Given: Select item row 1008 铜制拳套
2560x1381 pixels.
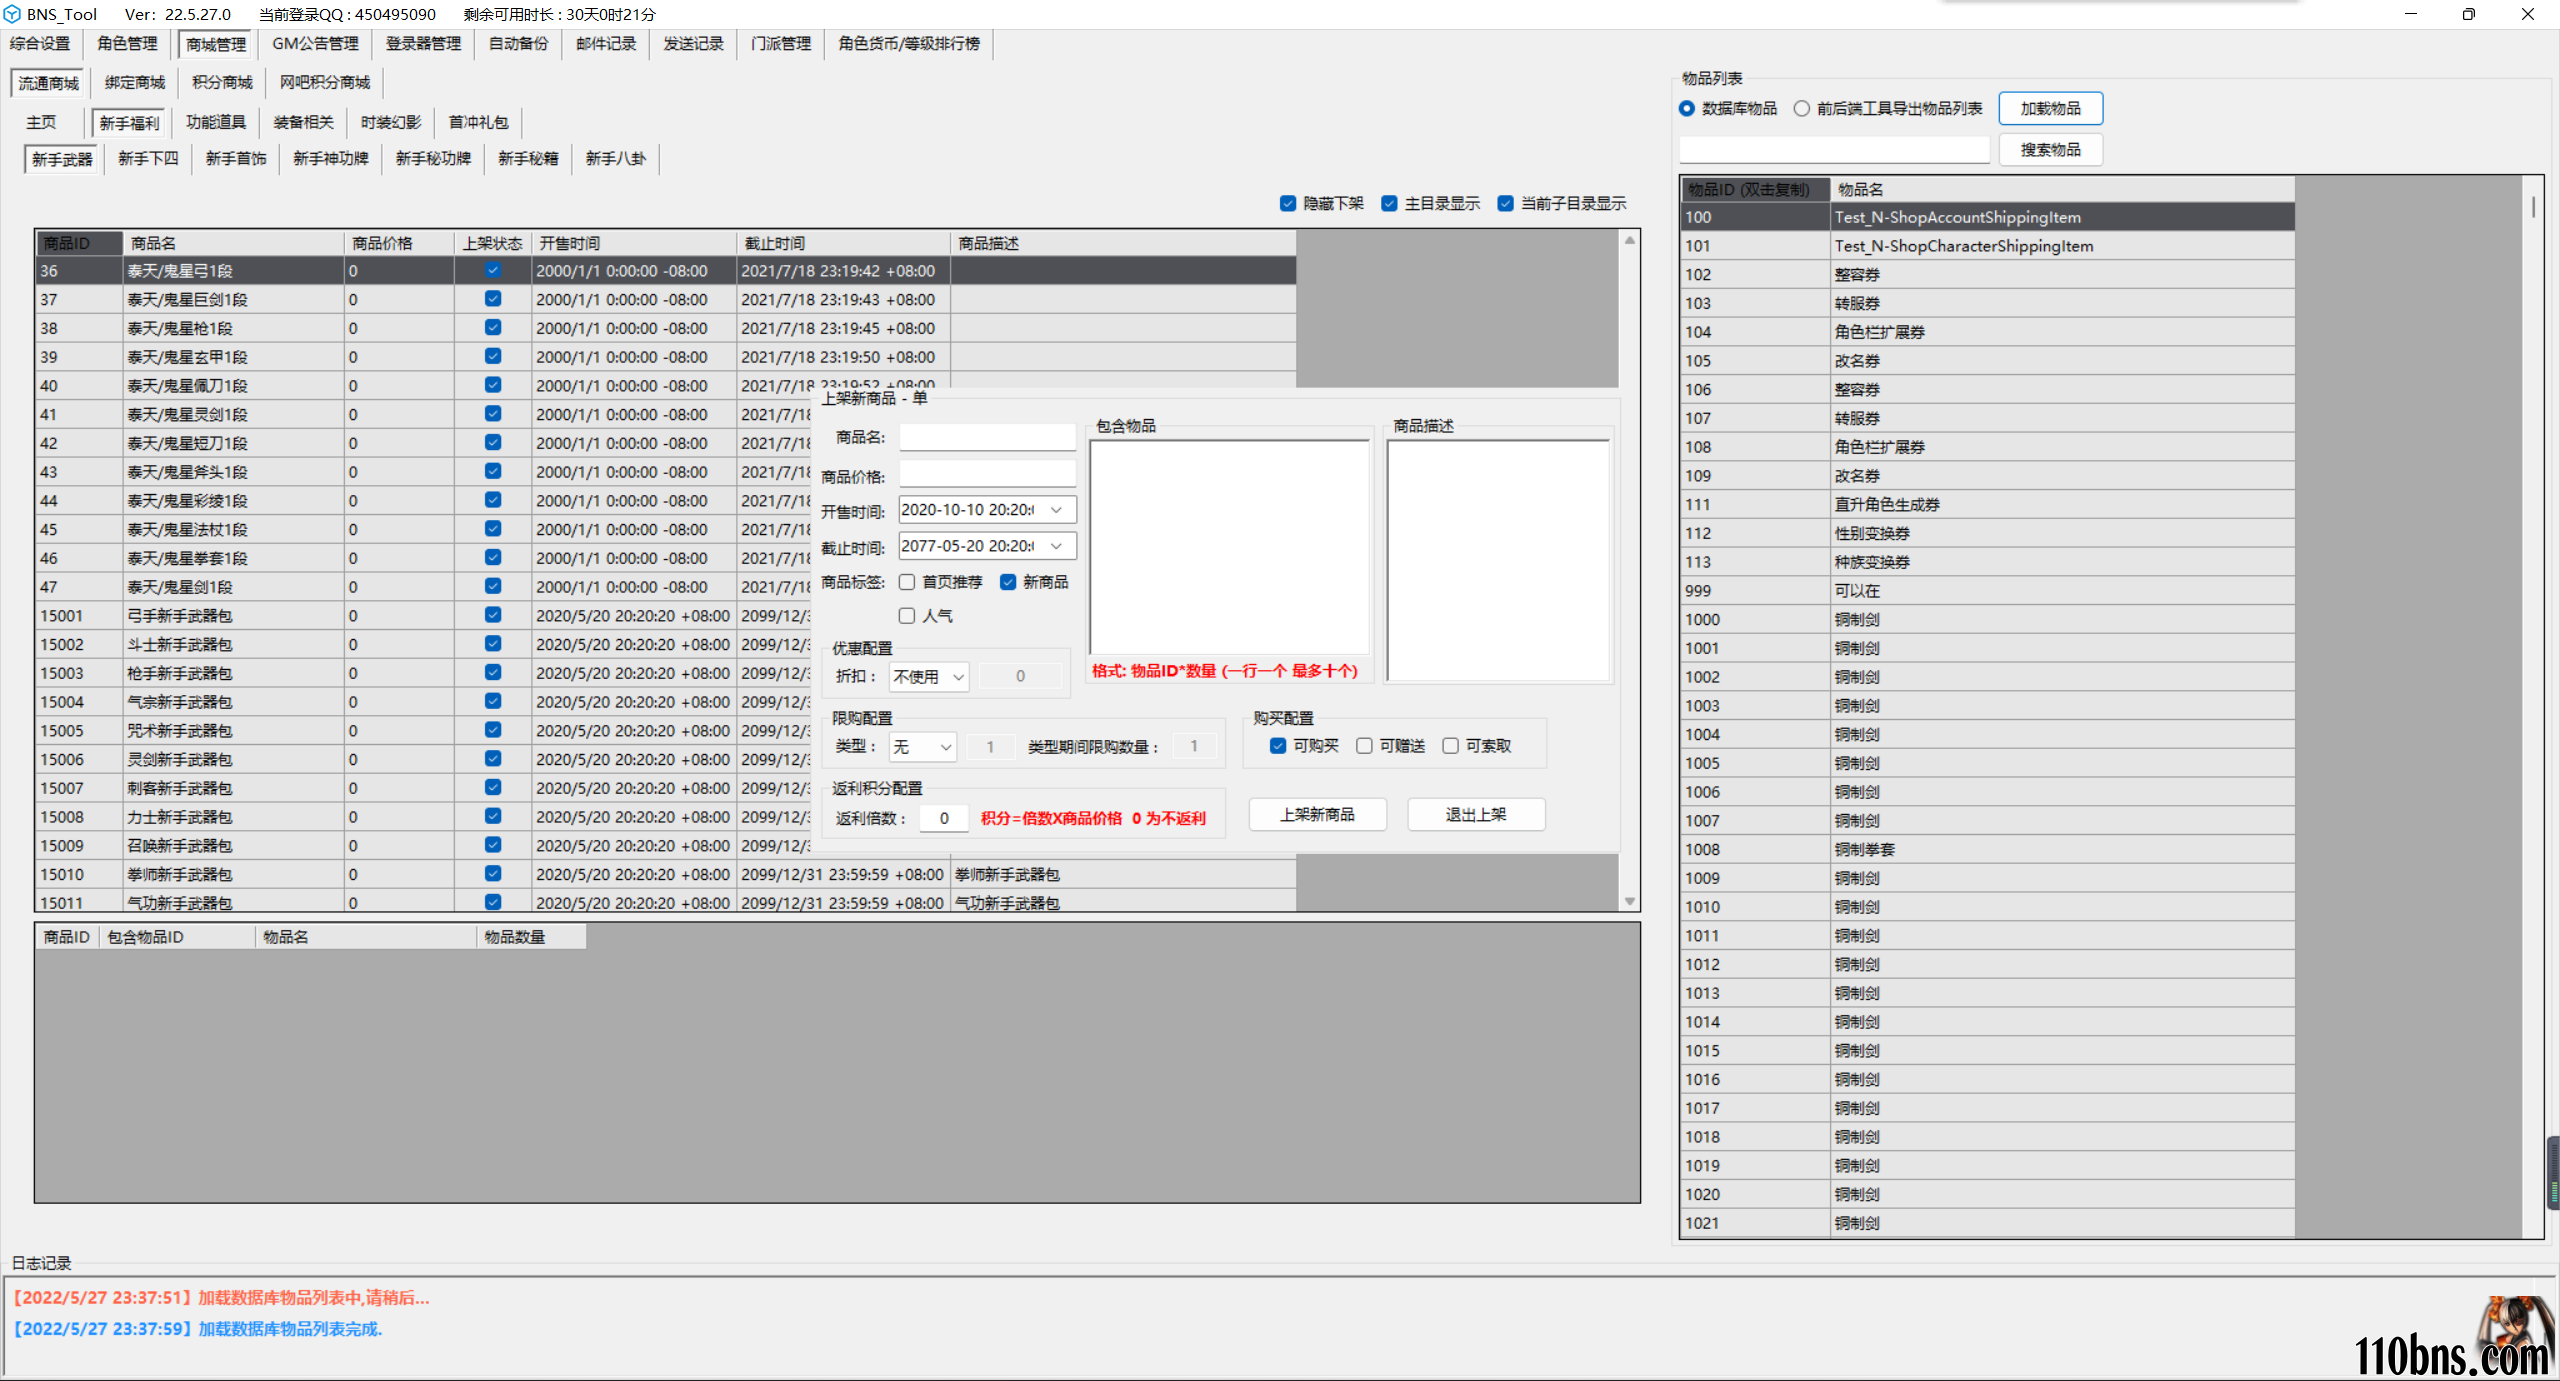Looking at the screenshot, I should point(1987,850).
